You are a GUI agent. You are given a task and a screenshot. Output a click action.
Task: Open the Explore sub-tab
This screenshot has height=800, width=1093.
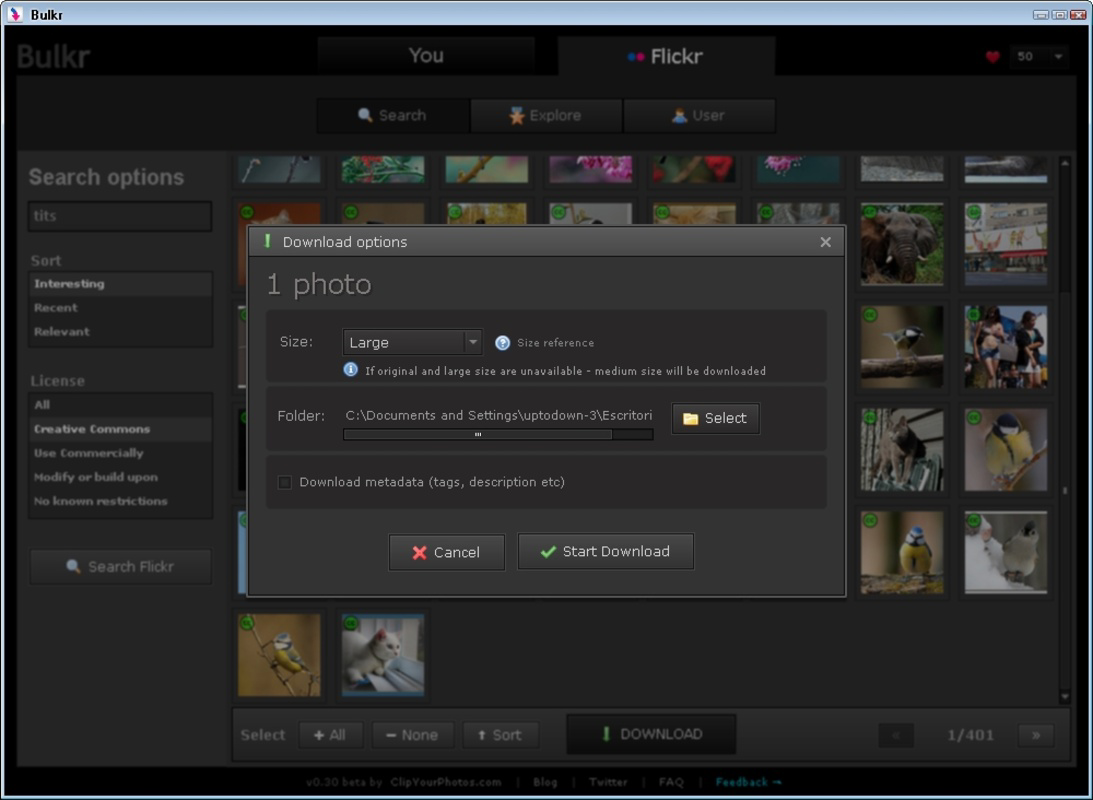pos(546,116)
